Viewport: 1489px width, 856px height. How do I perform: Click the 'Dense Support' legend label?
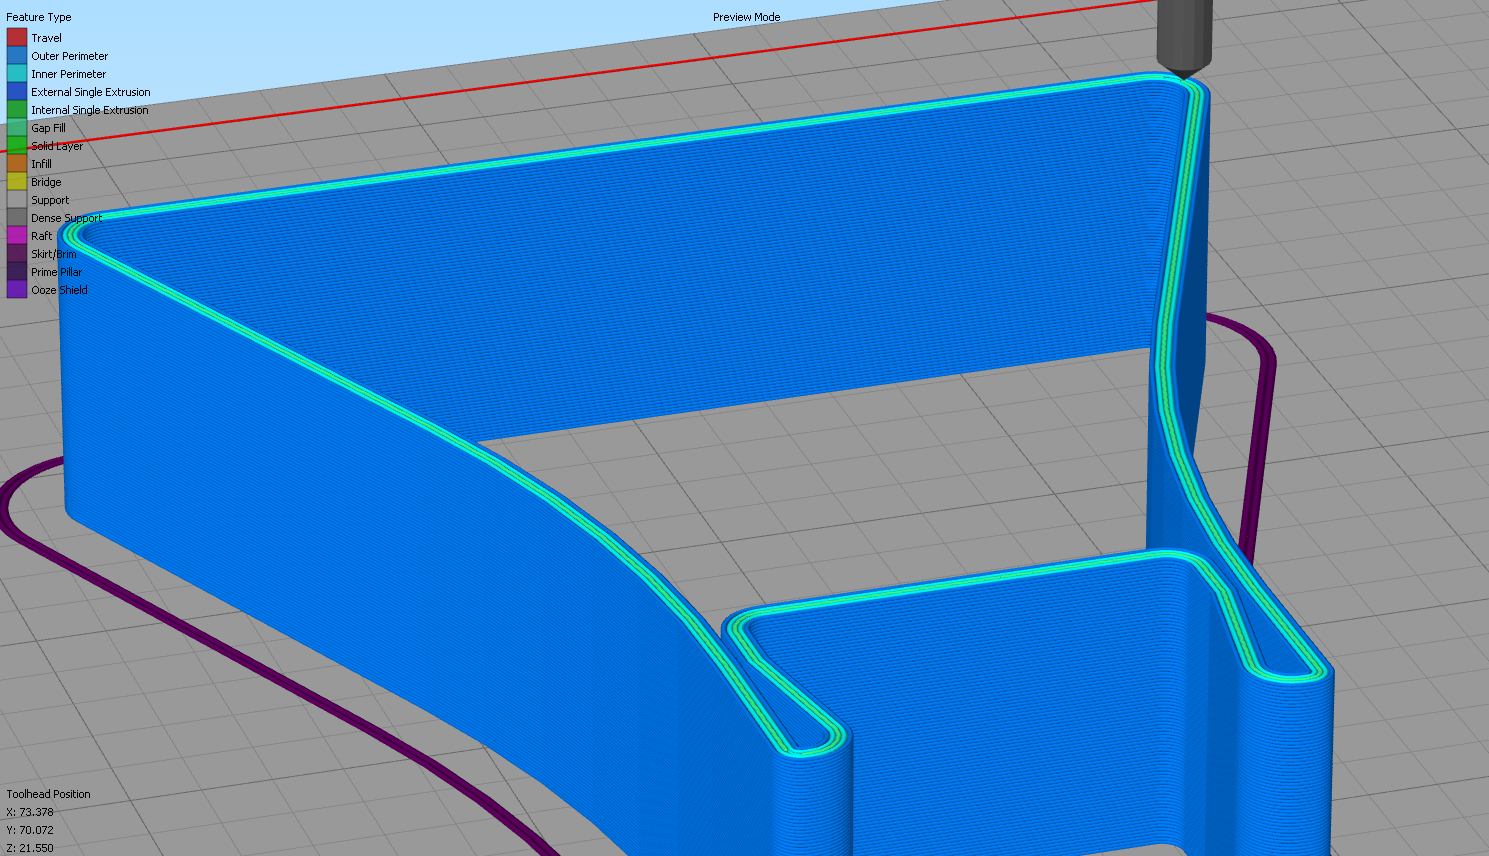(x=66, y=218)
